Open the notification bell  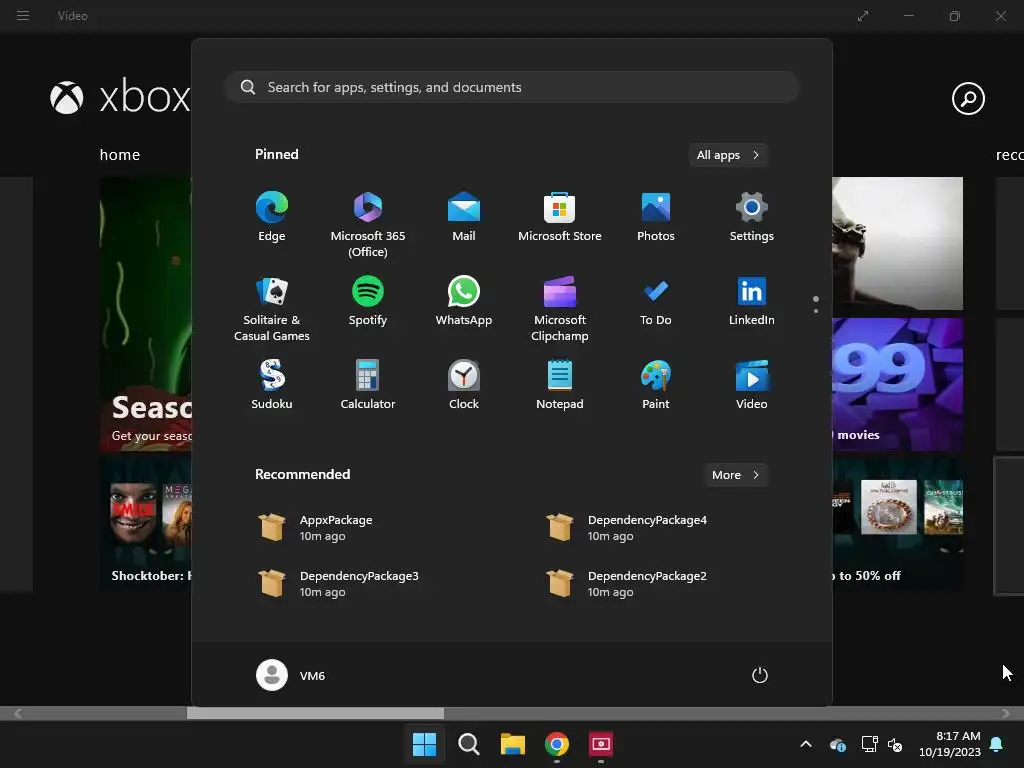point(997,744)
